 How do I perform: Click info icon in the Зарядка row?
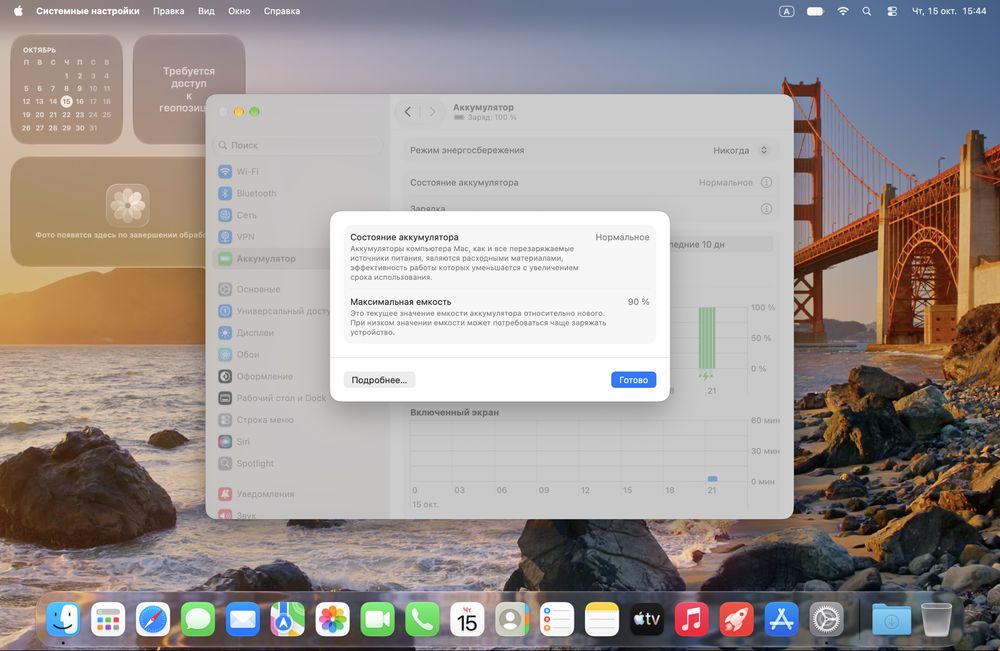(x=767, y=208)
